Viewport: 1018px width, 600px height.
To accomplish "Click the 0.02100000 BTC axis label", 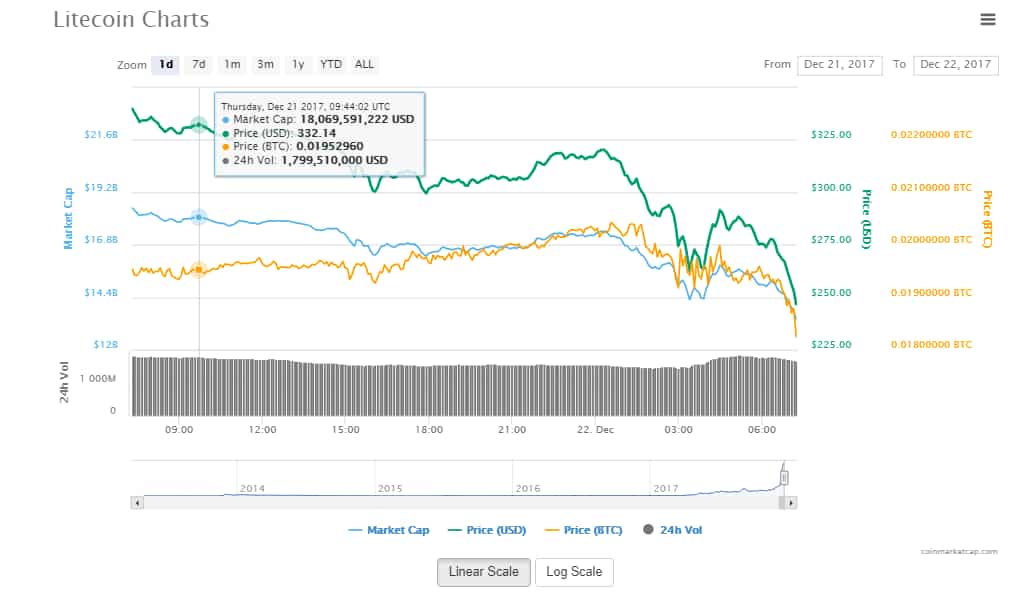I will click(x=931, y=188).
